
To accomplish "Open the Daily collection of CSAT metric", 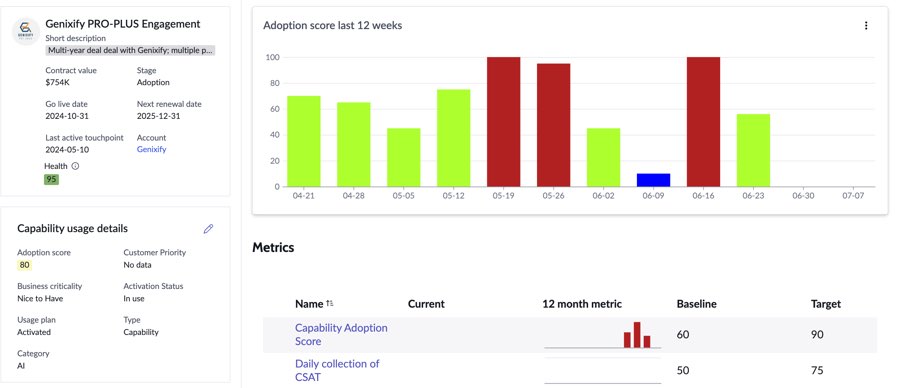I will (x=337, y=370).
